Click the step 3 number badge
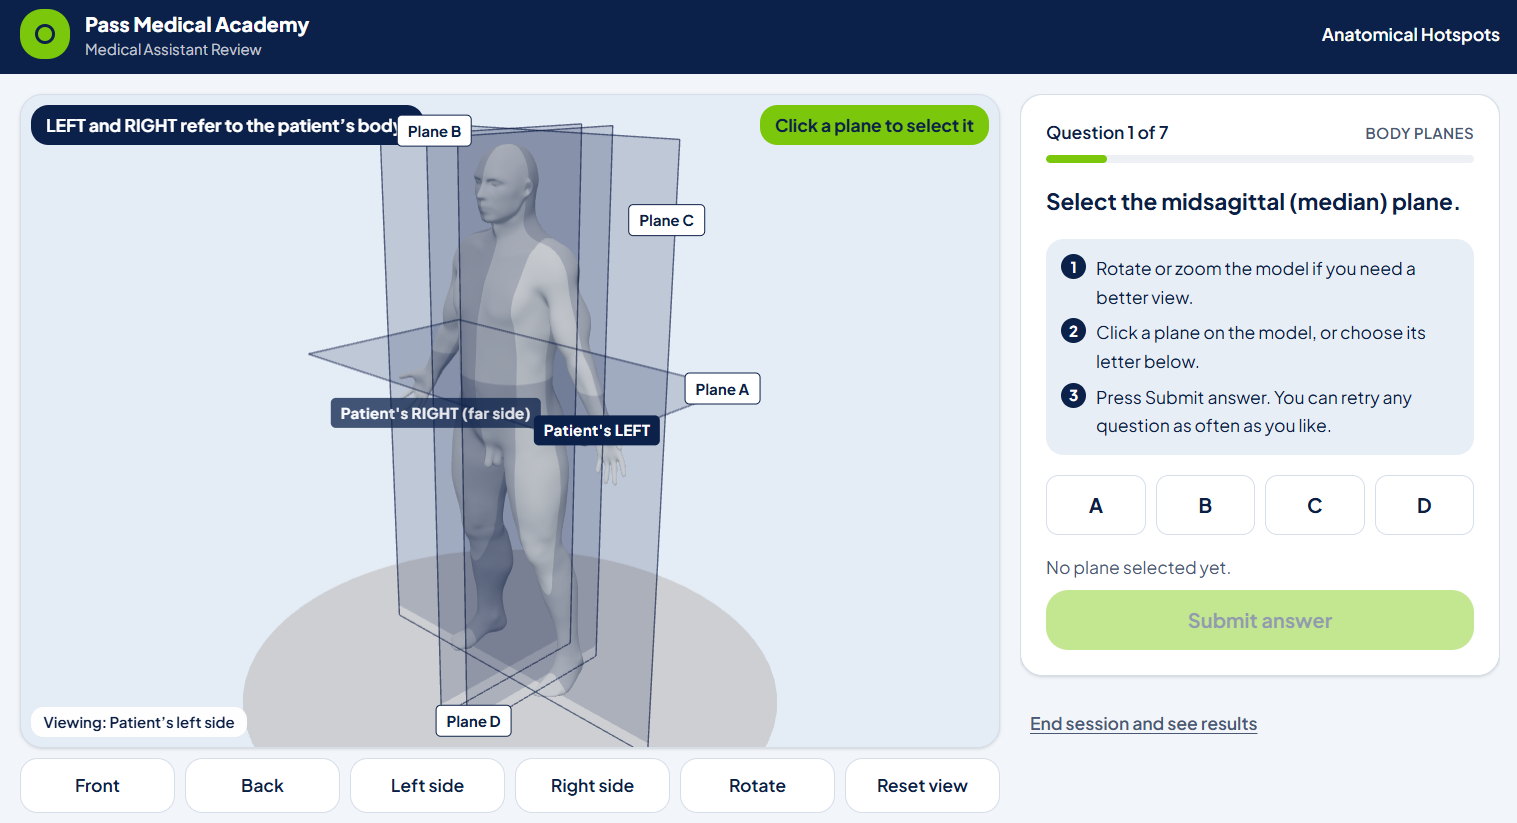Screen dimensions: 1517x823 pyautogui.click(x=1073, y=395)
